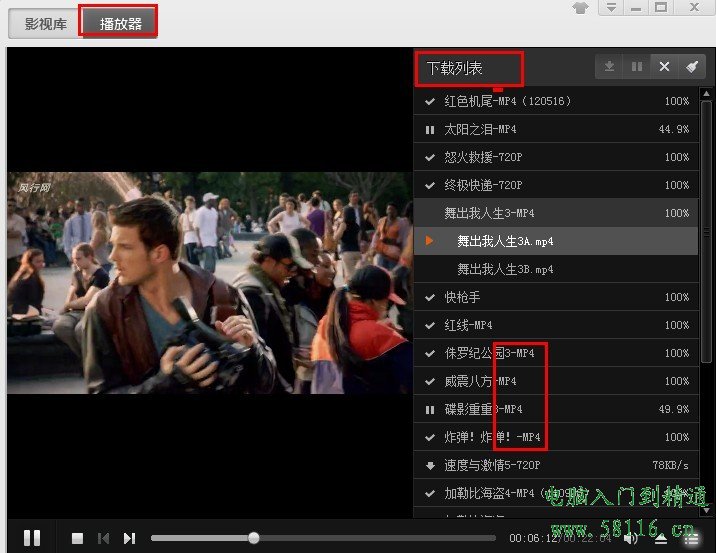Play 舞出我人生3A.mp4

coord(556,241)
